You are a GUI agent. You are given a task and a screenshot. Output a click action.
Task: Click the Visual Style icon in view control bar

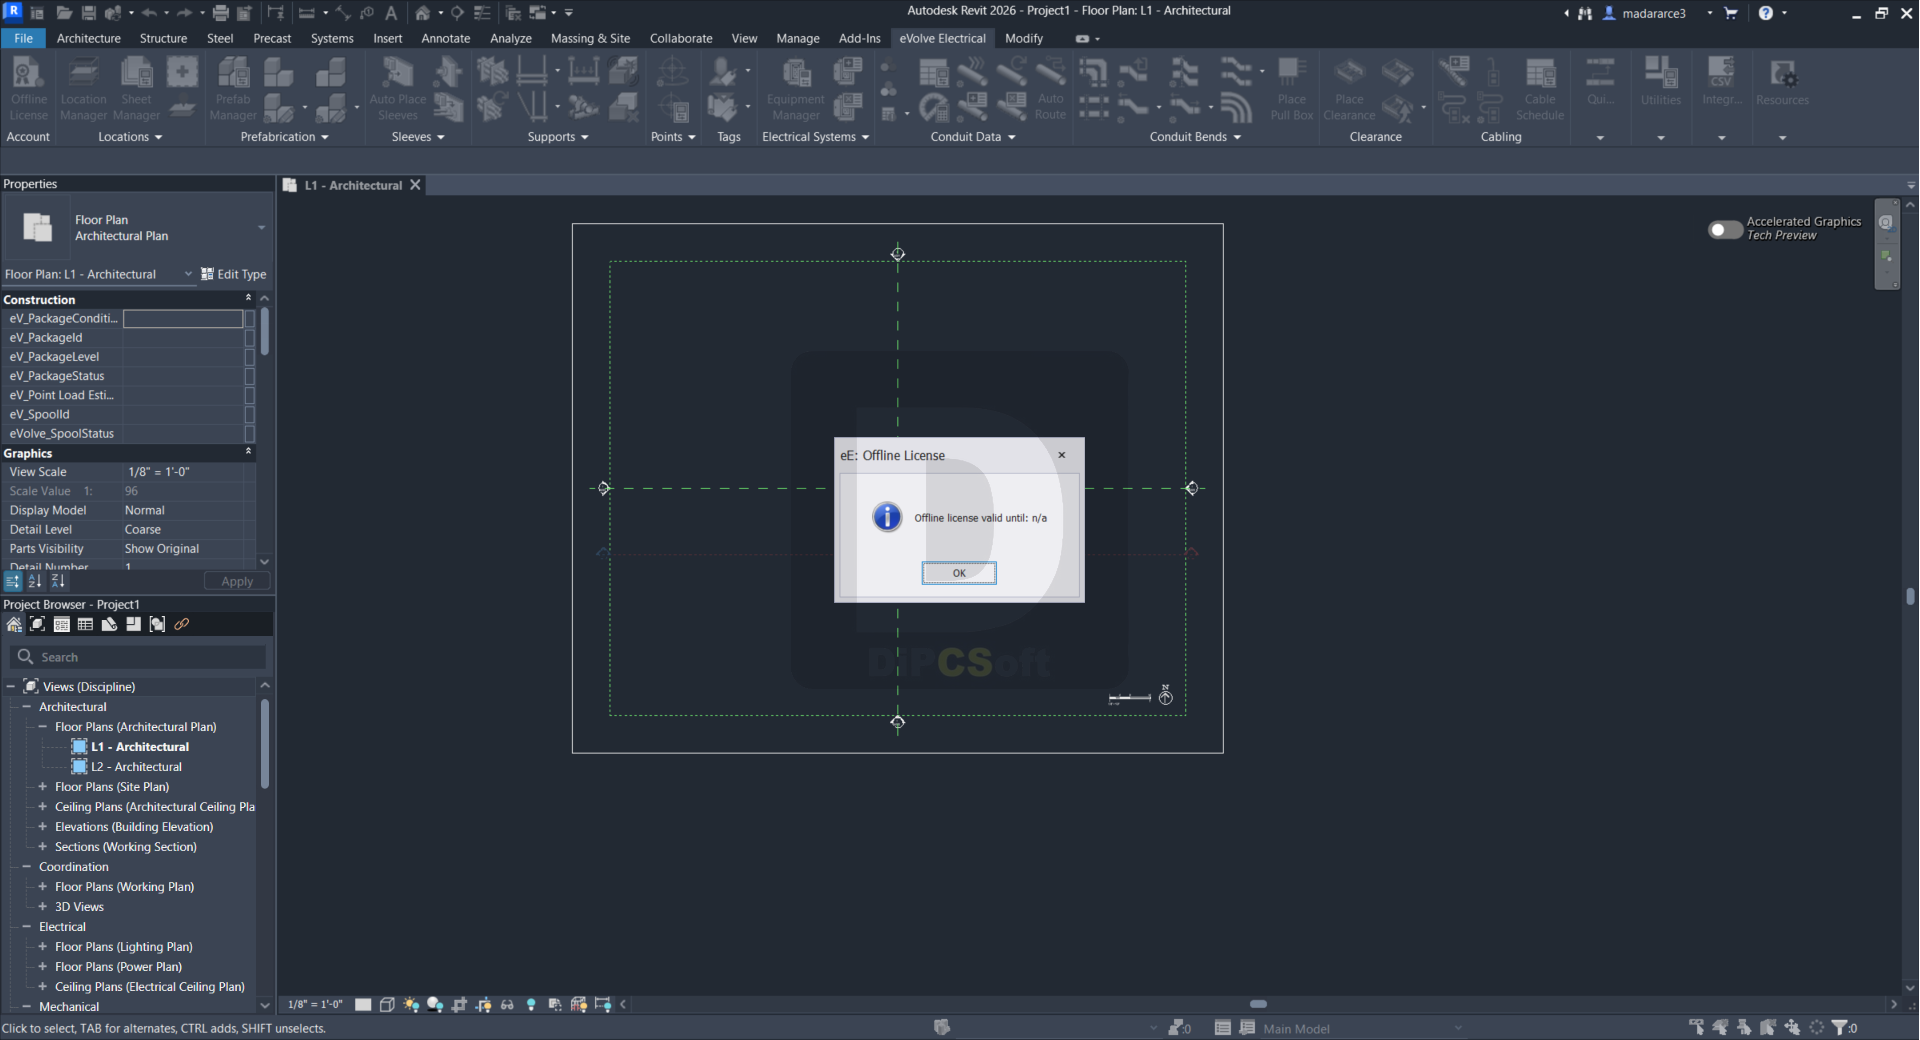click(x=387, y=1004)
